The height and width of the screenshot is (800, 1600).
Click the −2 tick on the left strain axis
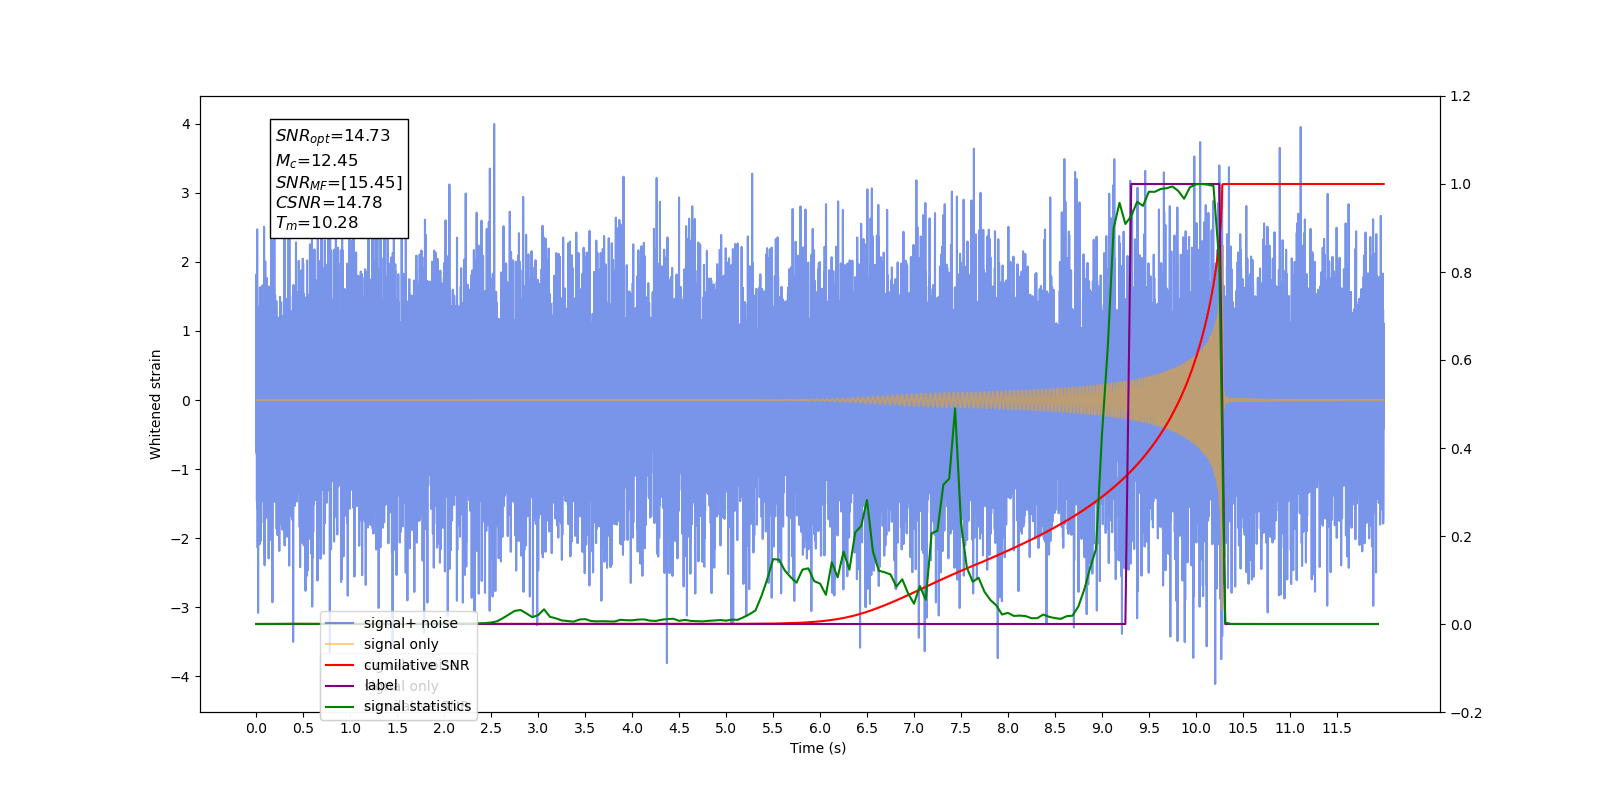(181, 539)
